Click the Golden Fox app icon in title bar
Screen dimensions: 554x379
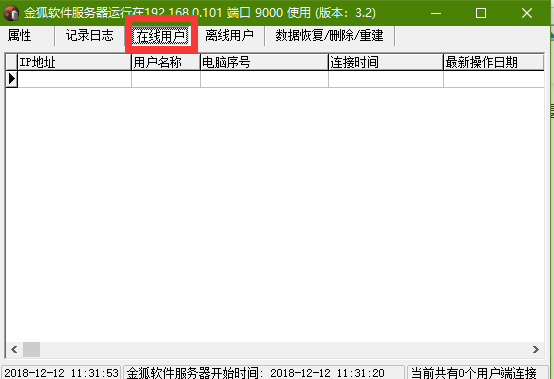pos(11,13)
